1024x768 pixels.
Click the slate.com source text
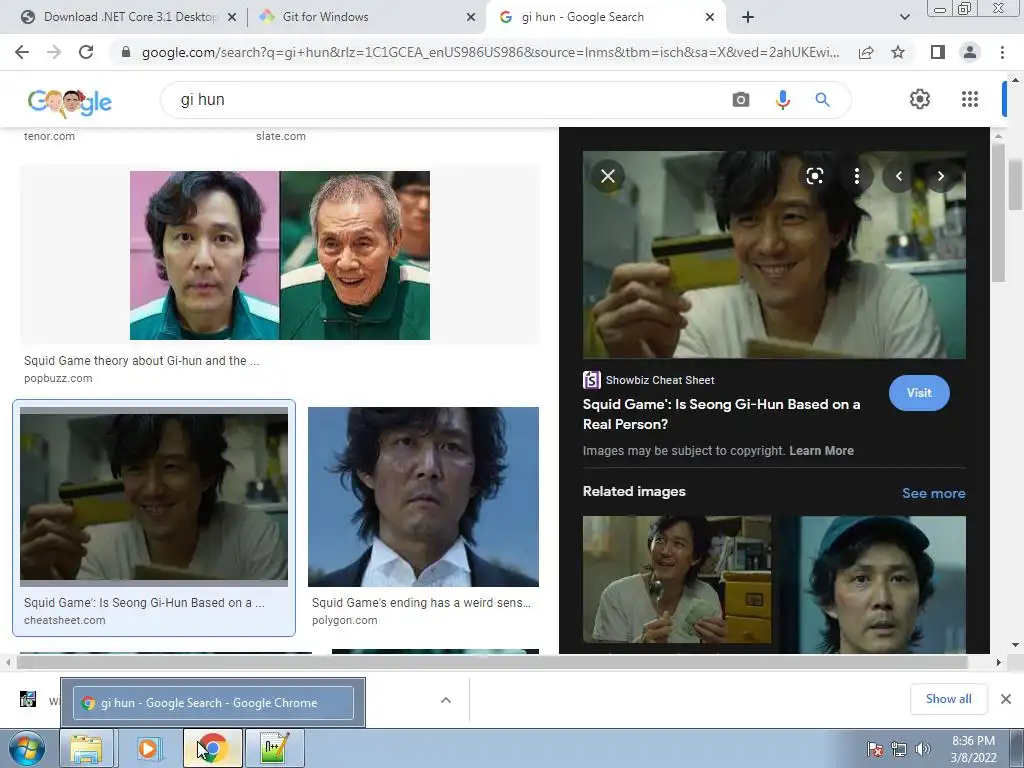coord(281,136)
